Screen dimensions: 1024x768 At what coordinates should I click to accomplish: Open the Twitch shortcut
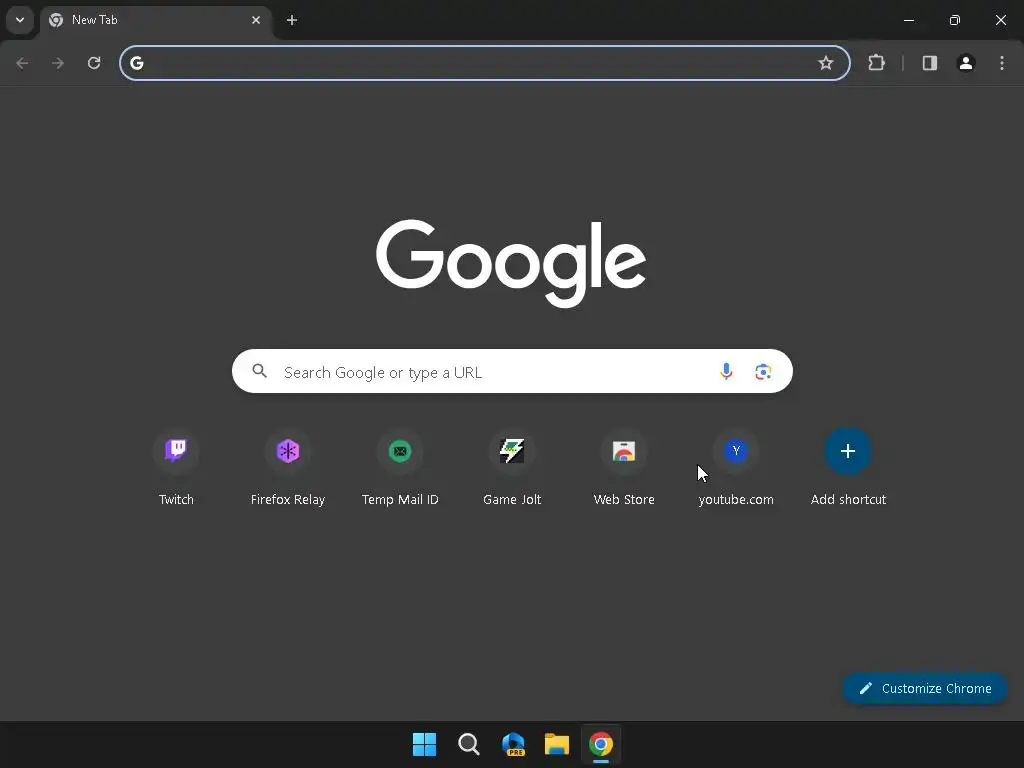(x=176, y=468)
